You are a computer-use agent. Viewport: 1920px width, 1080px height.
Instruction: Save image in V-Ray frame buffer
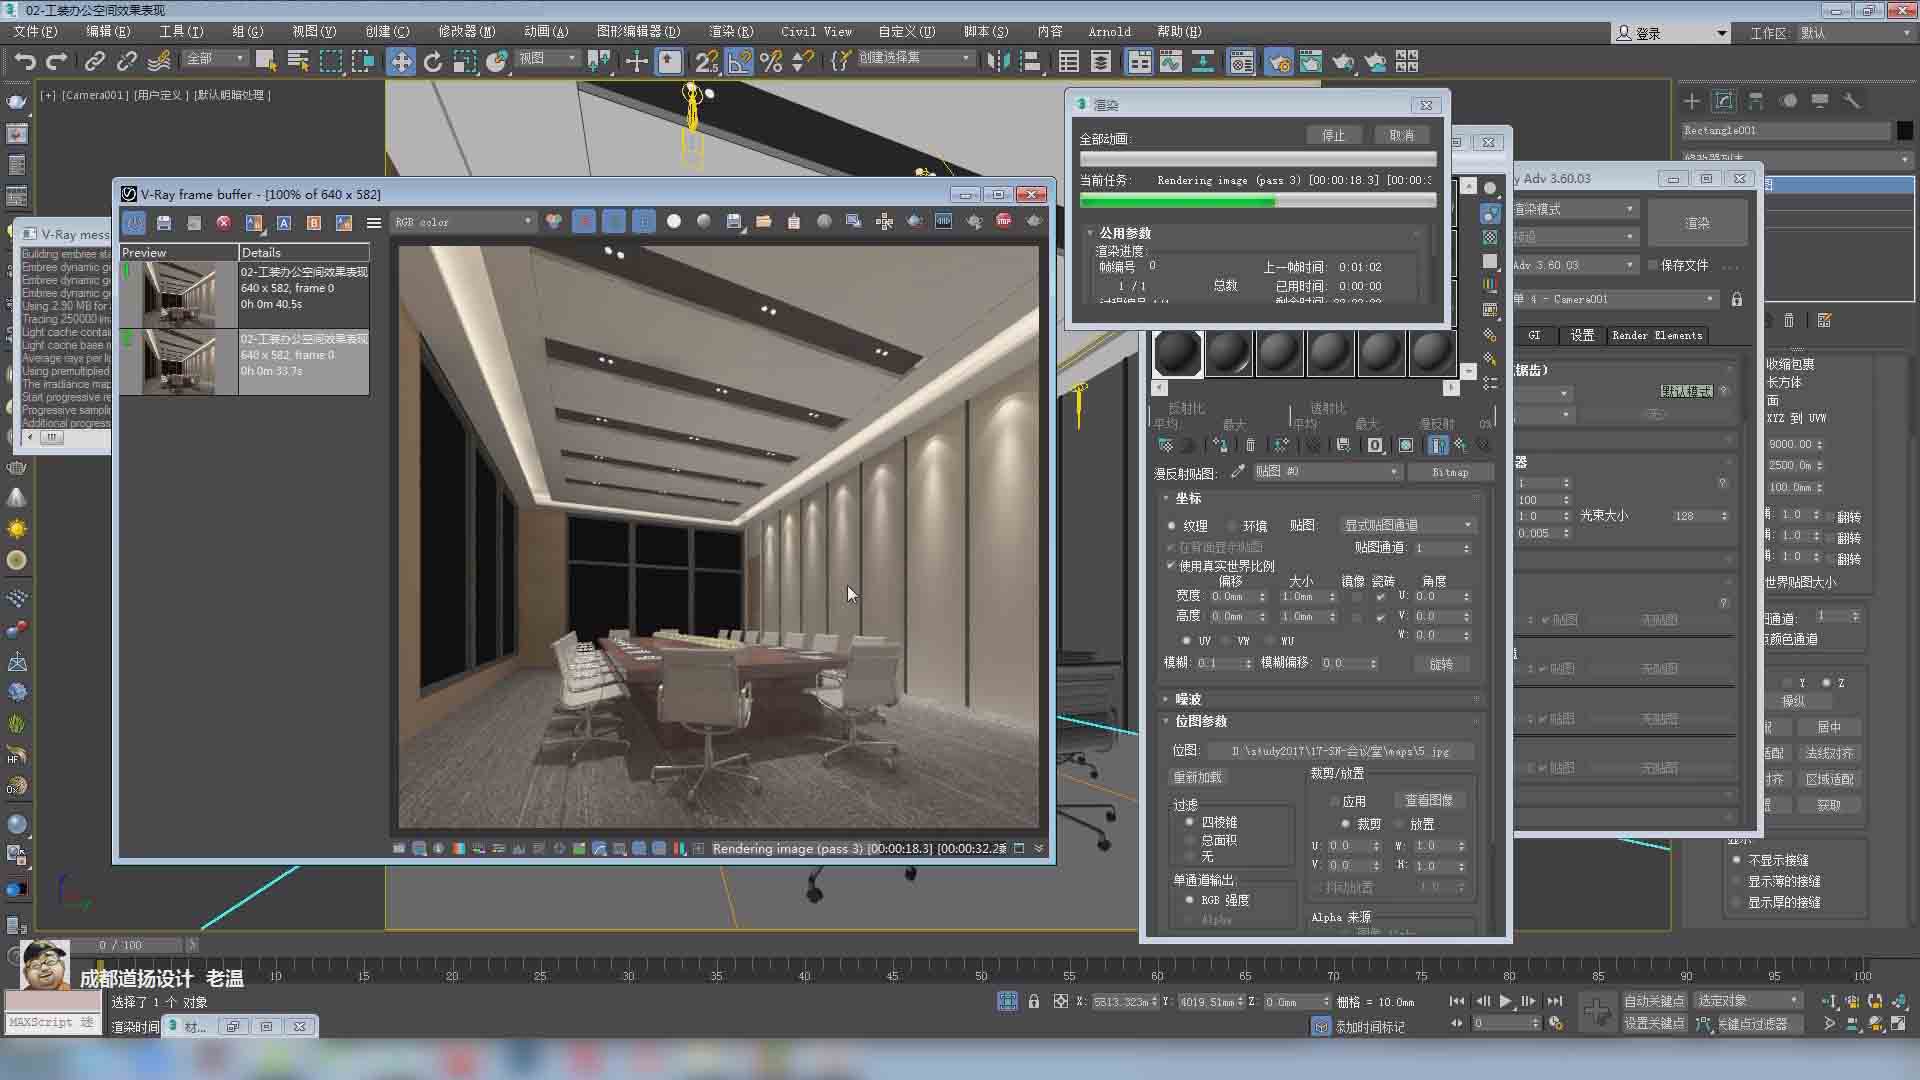click(x=164, y=222)
